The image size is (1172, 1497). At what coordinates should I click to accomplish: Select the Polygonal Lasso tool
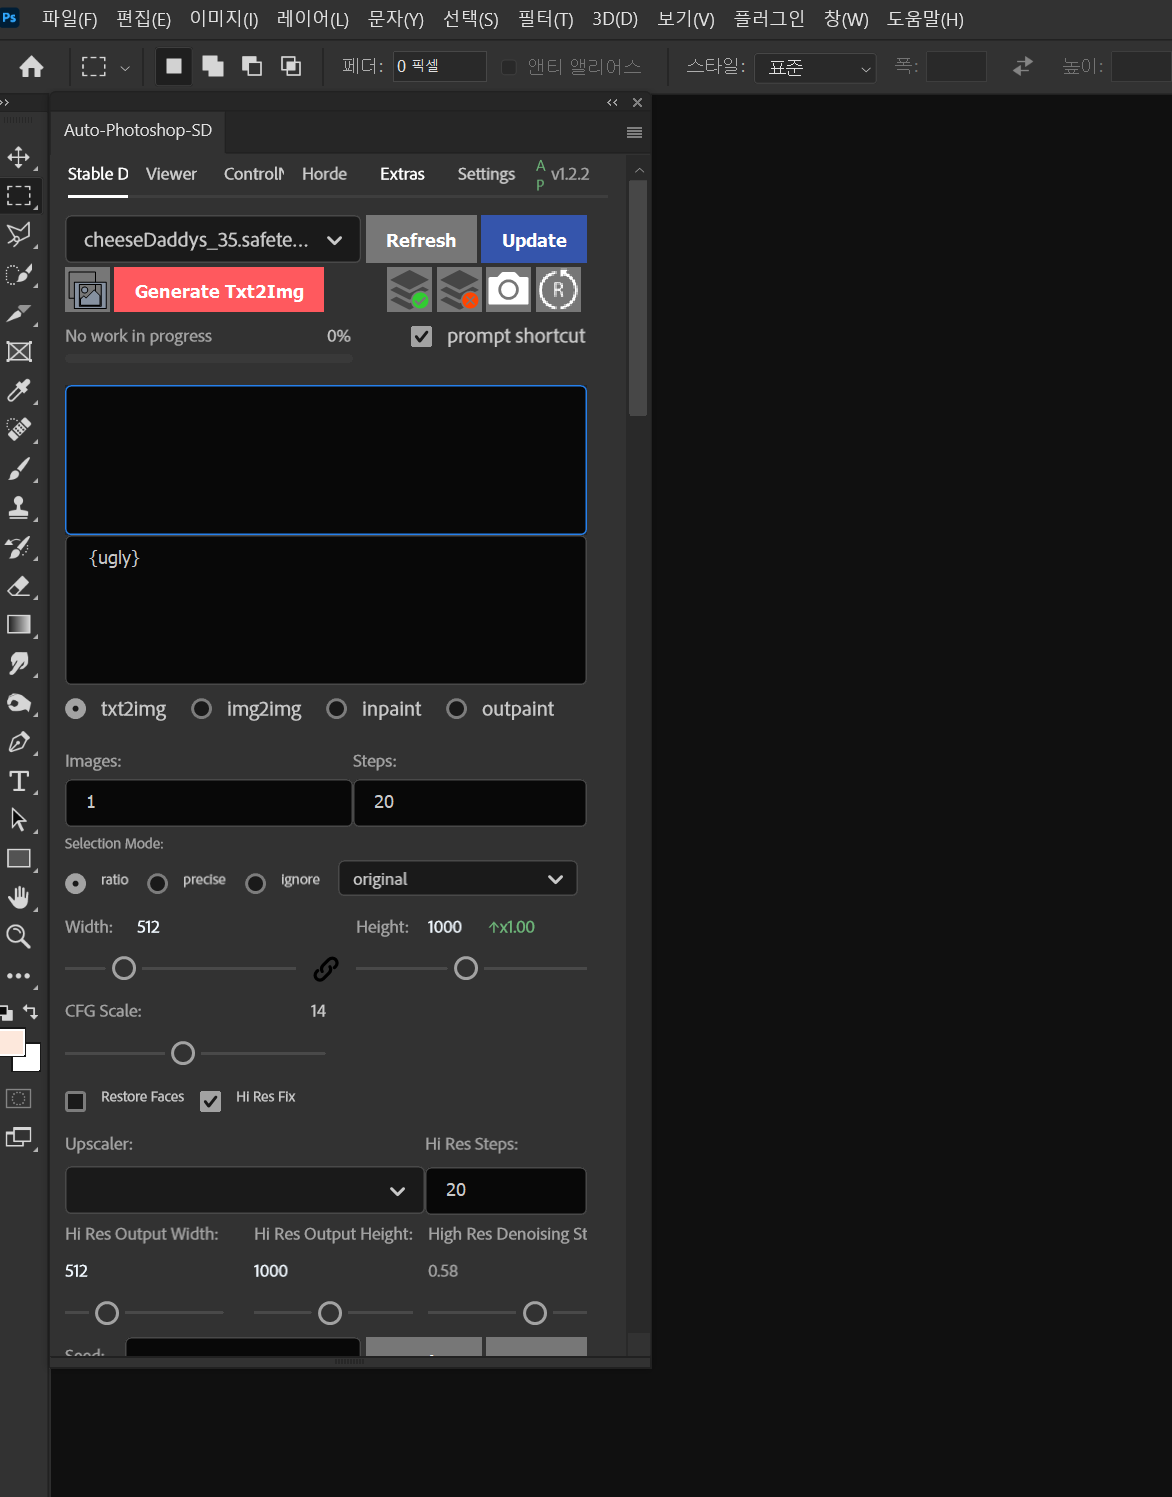[x=18, y=235]
